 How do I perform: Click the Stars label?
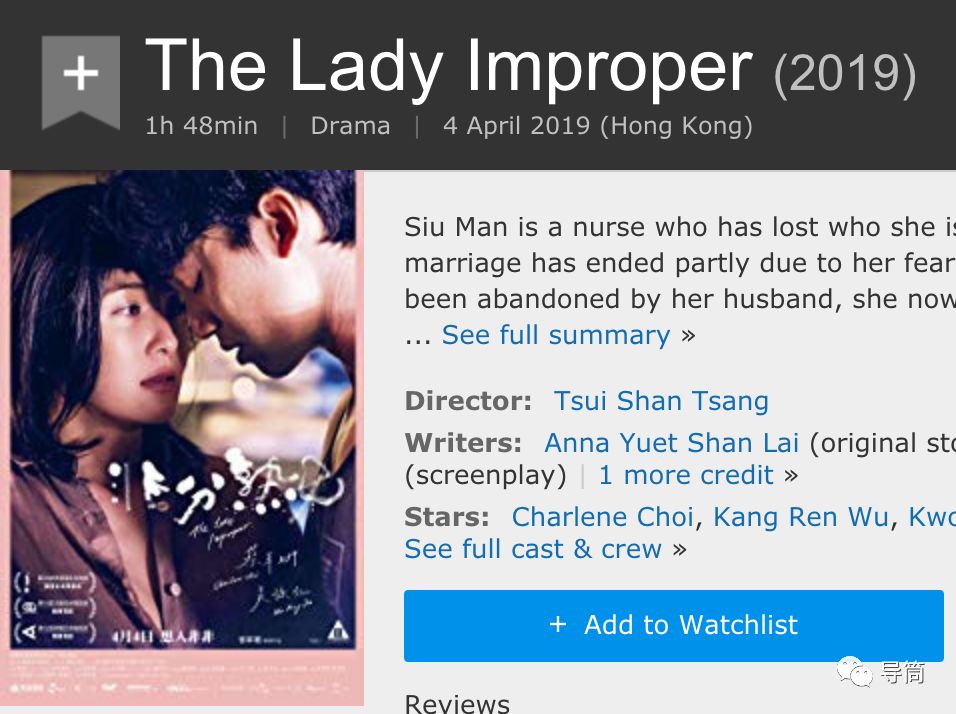446,517
